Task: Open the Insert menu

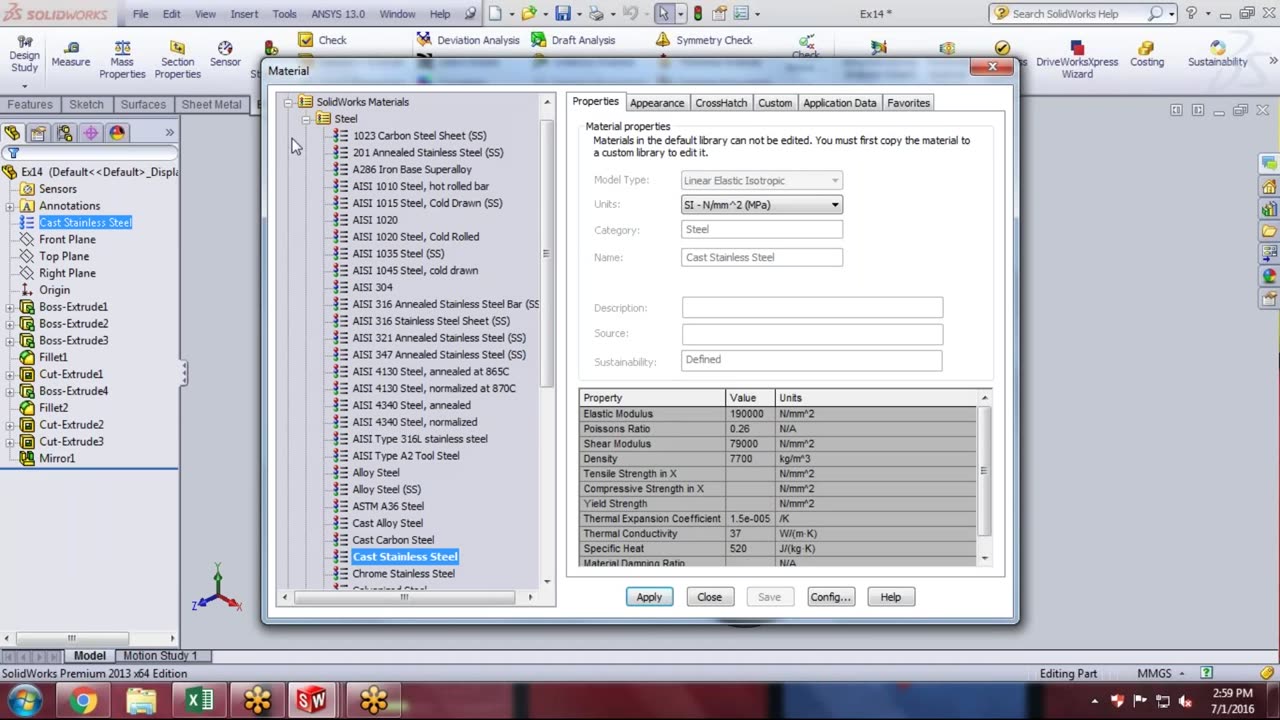Action: 244,14
